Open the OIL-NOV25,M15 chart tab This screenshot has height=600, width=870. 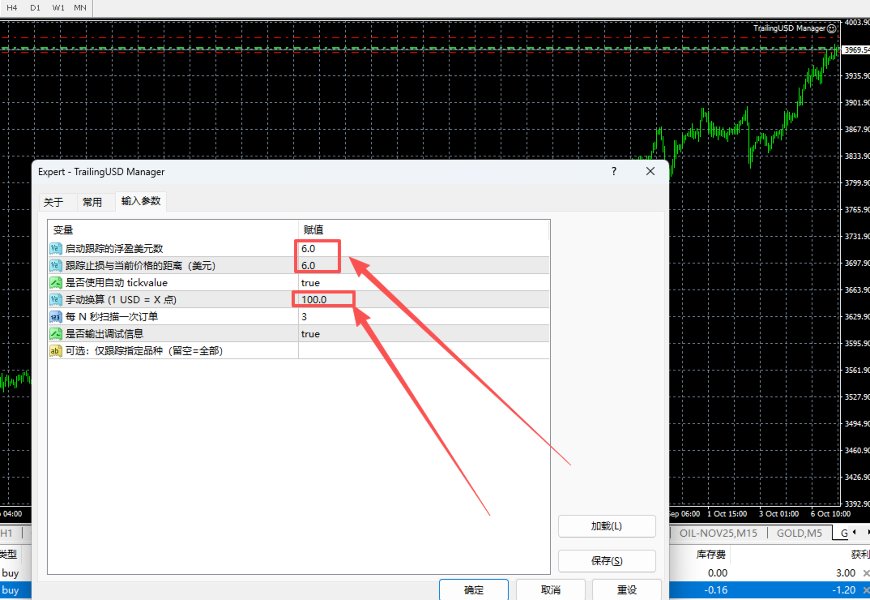click(718, 533)
